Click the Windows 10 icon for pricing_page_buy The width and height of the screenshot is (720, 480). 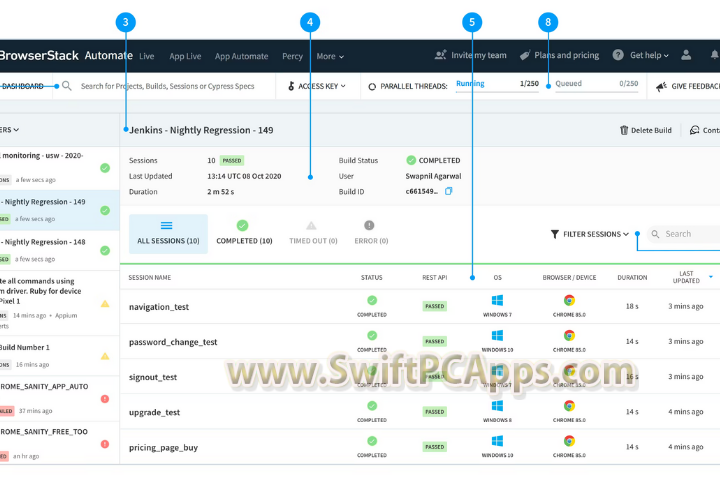497,441
